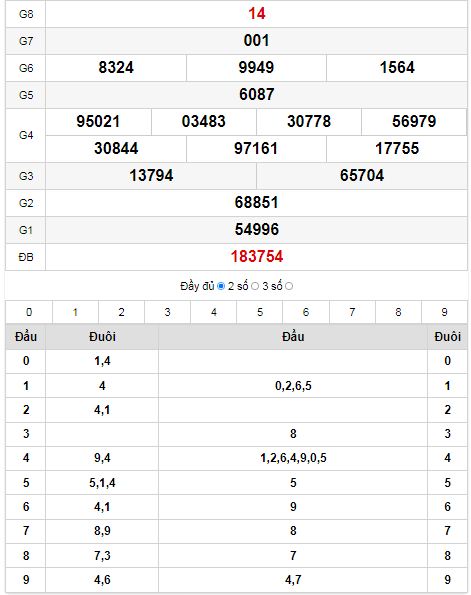Click digit filter tab 9
This screenshot has height=595, width=471.
point(444,312)
